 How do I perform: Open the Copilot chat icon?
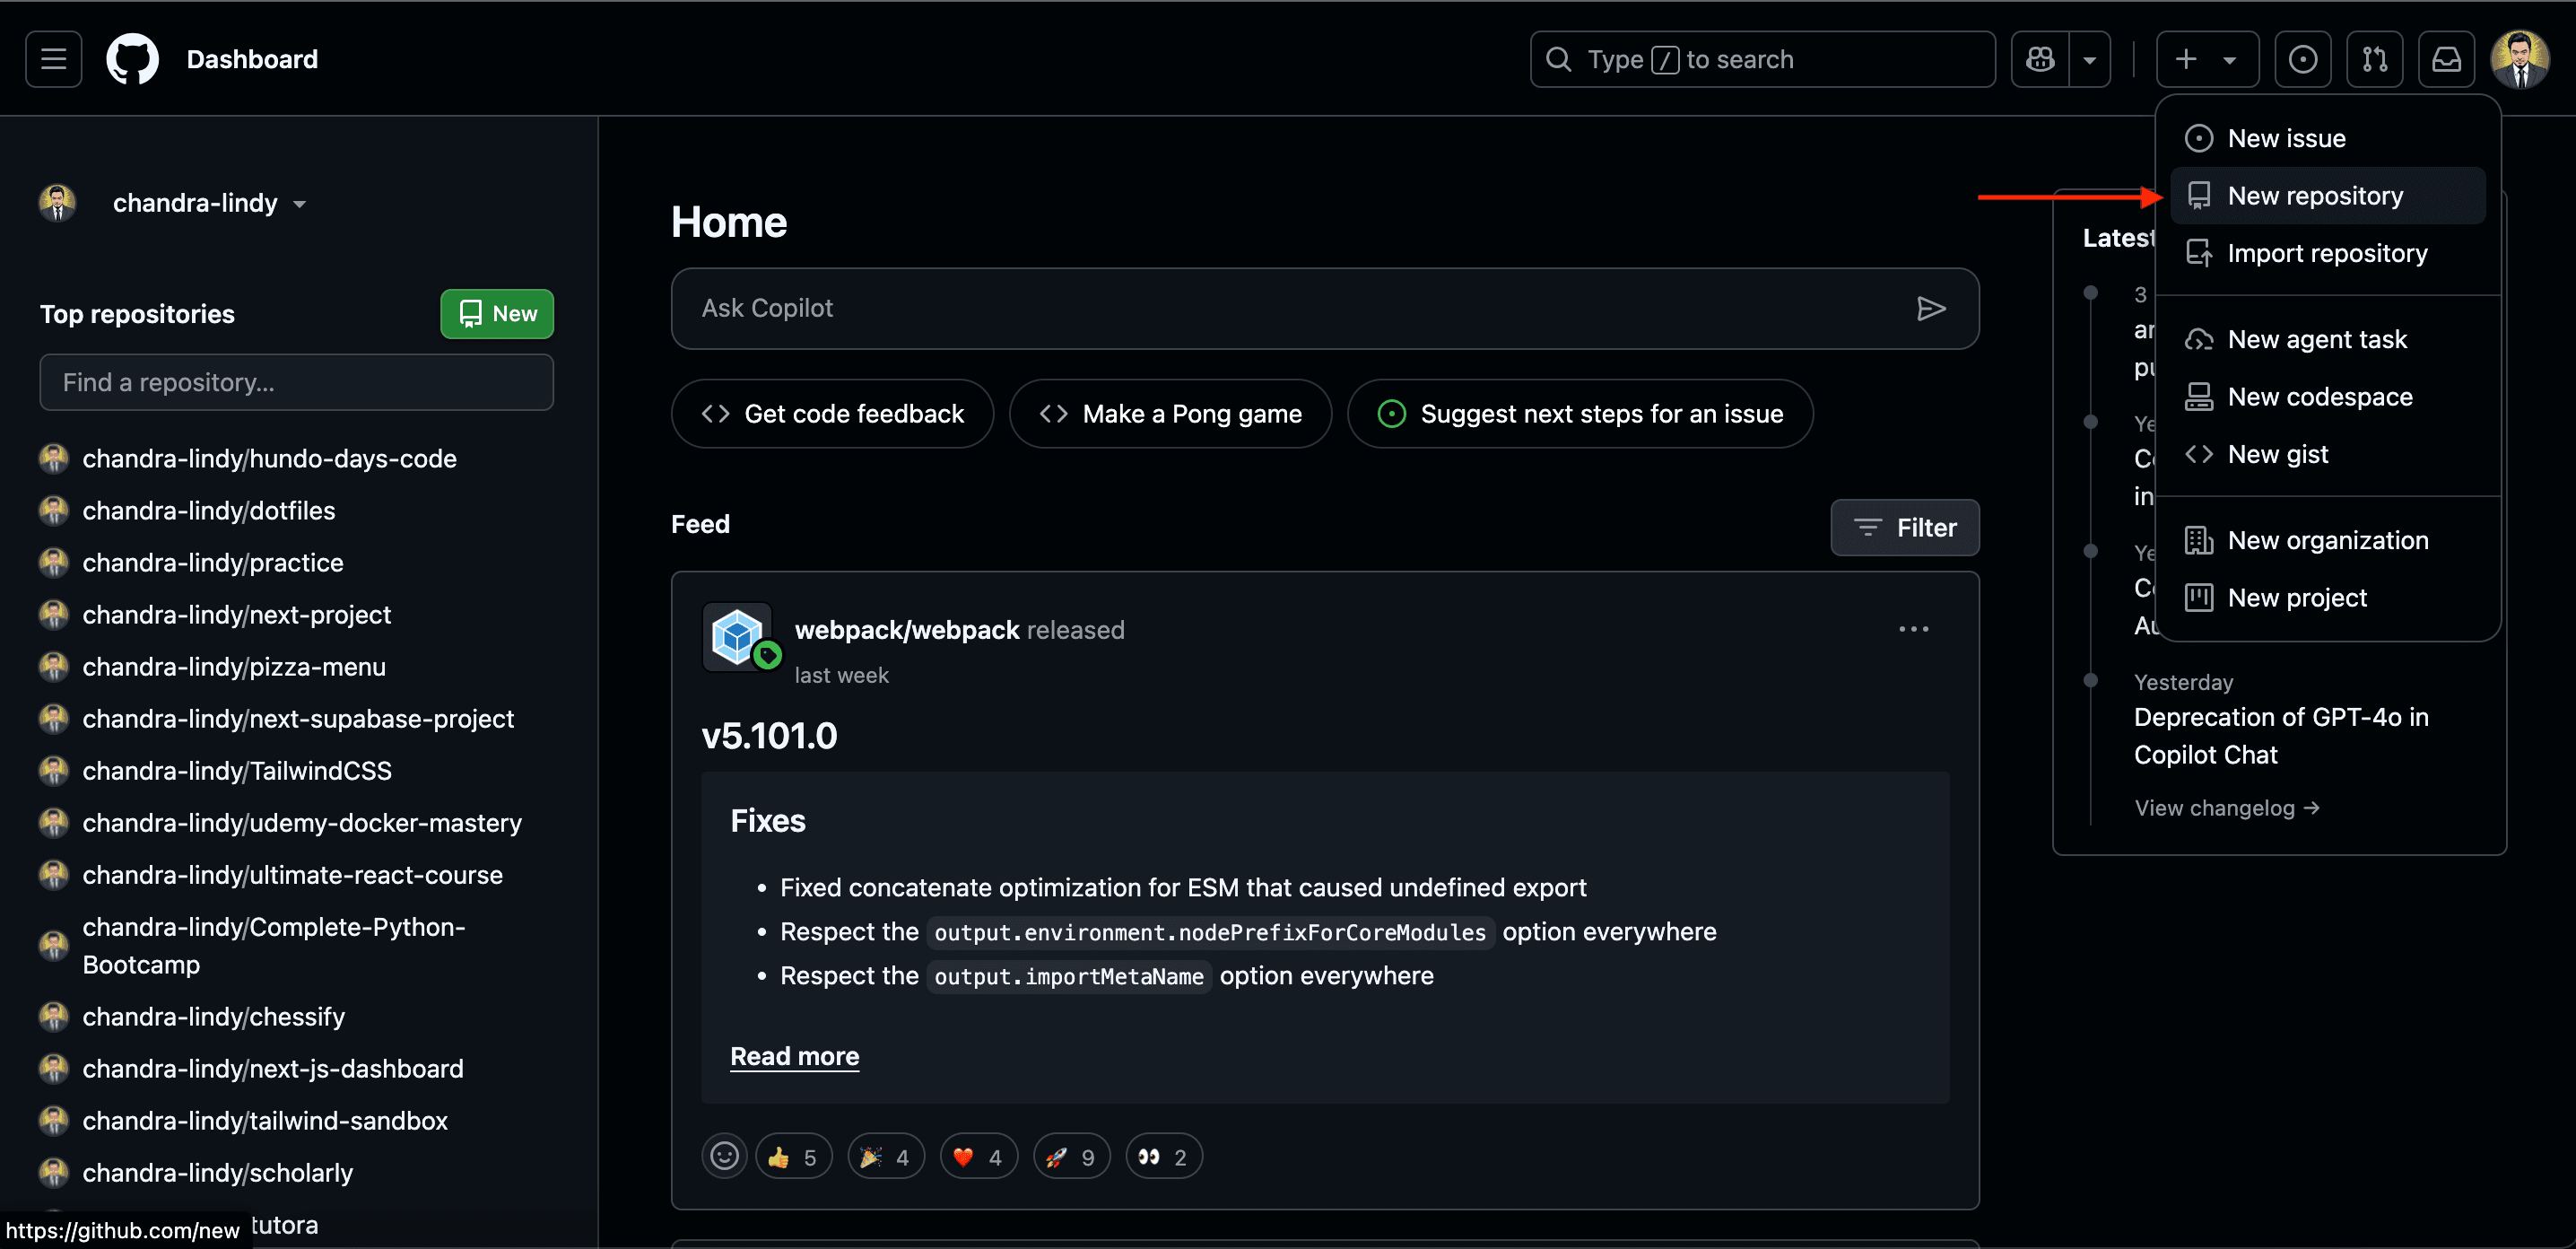[x=2040, y=59]
